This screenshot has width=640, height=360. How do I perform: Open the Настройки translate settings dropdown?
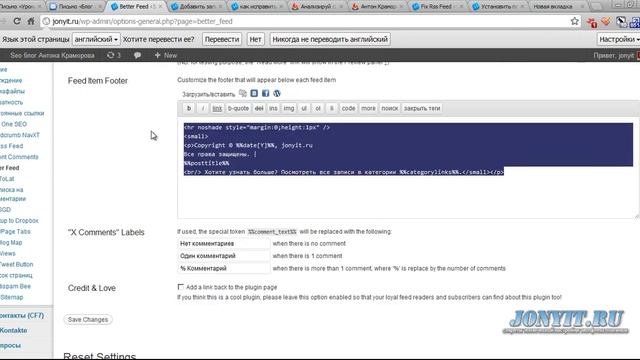point(618,39)
